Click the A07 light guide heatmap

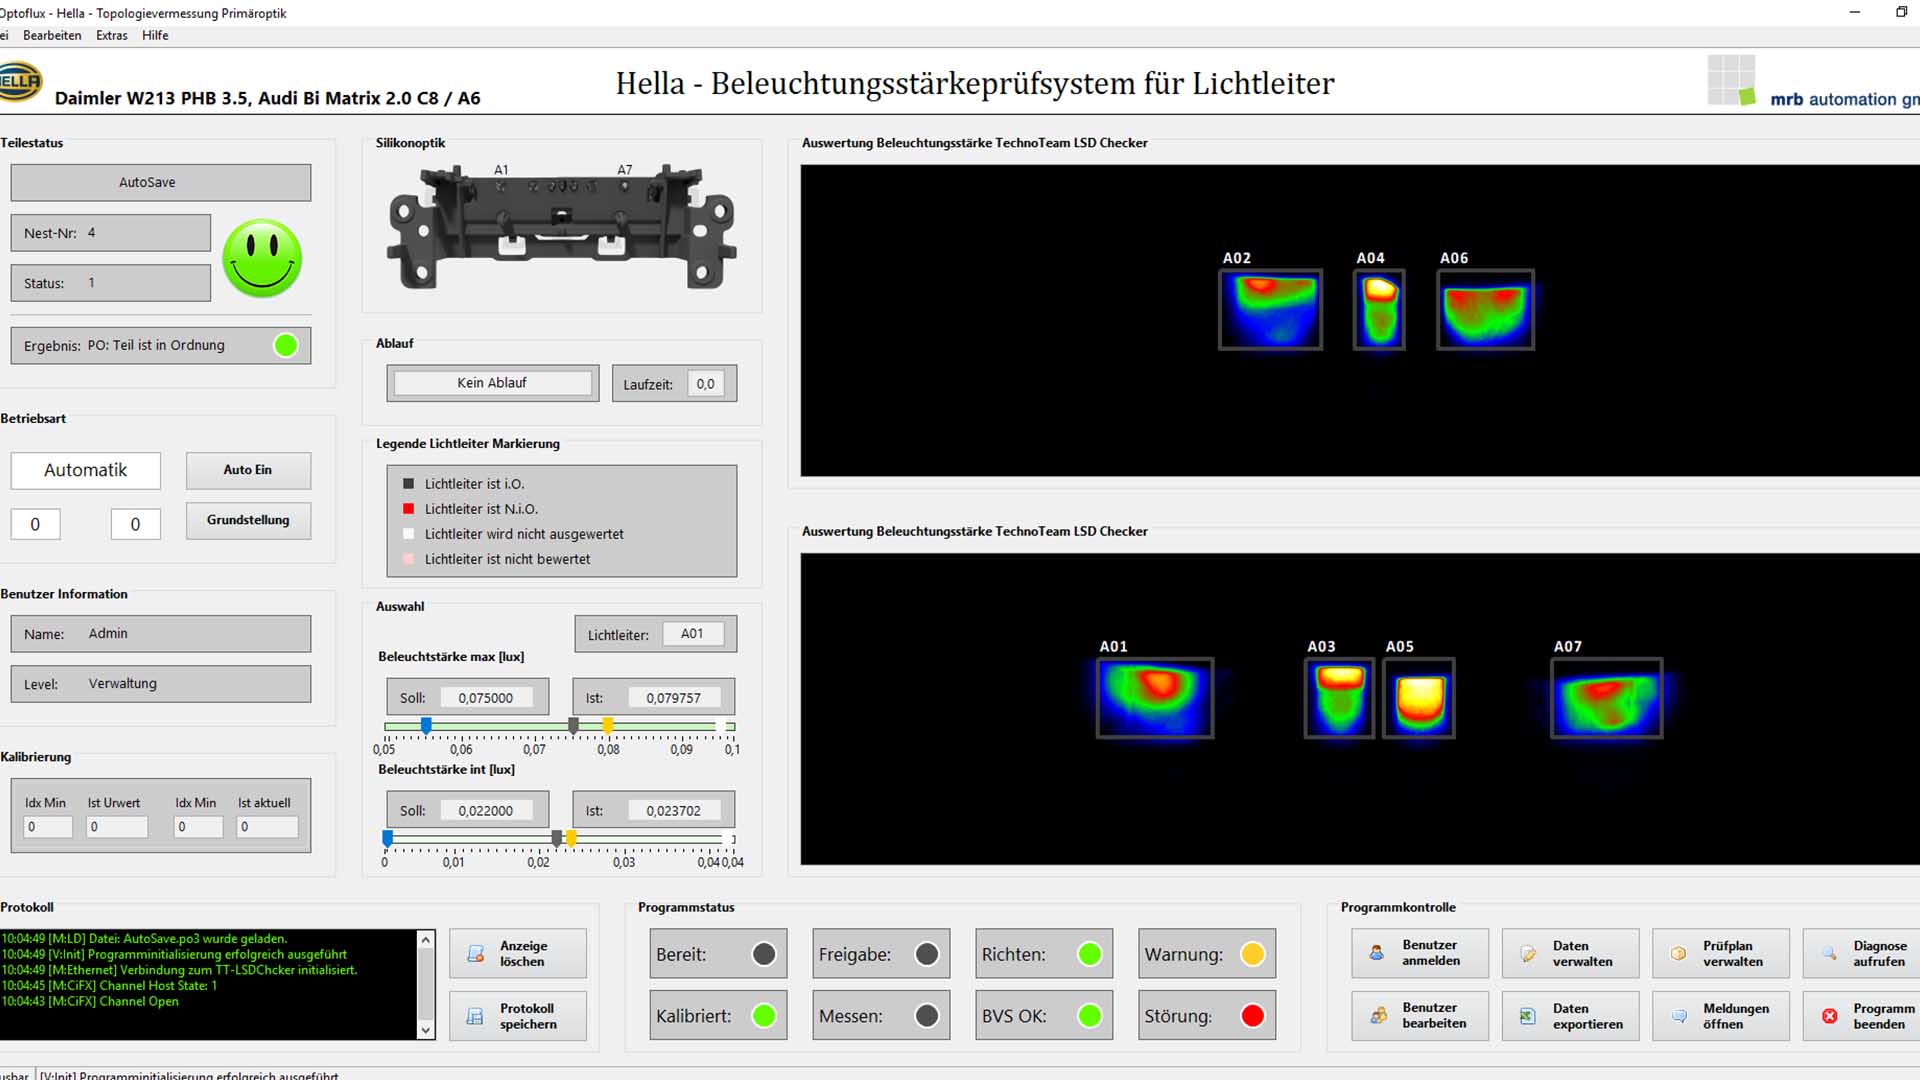tap(1607, 699)
